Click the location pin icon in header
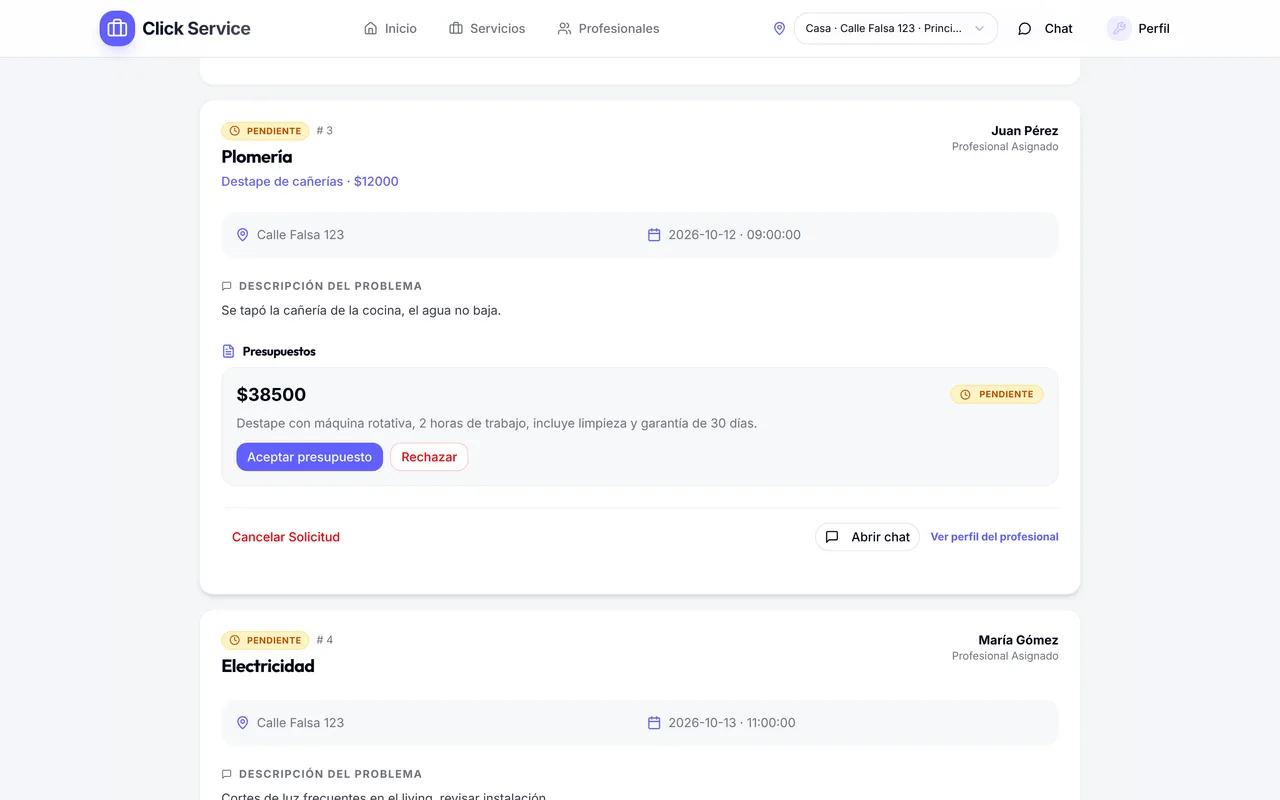Screen dimensions: 1280x800 (x=780, y=29)
